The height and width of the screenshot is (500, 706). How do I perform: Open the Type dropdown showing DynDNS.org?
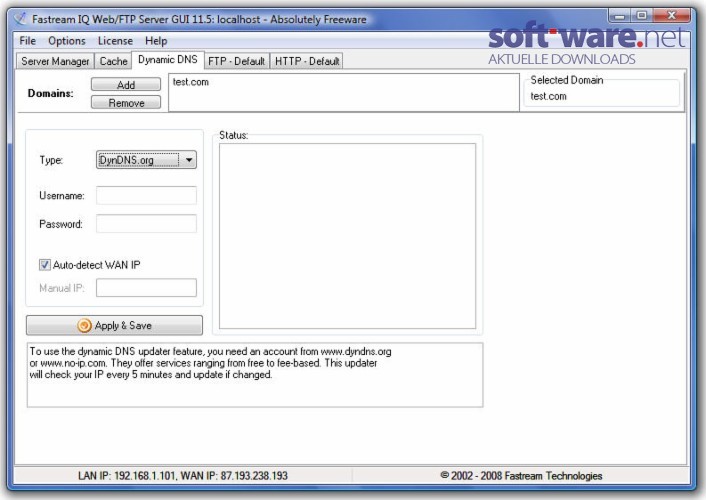[146, 160]
